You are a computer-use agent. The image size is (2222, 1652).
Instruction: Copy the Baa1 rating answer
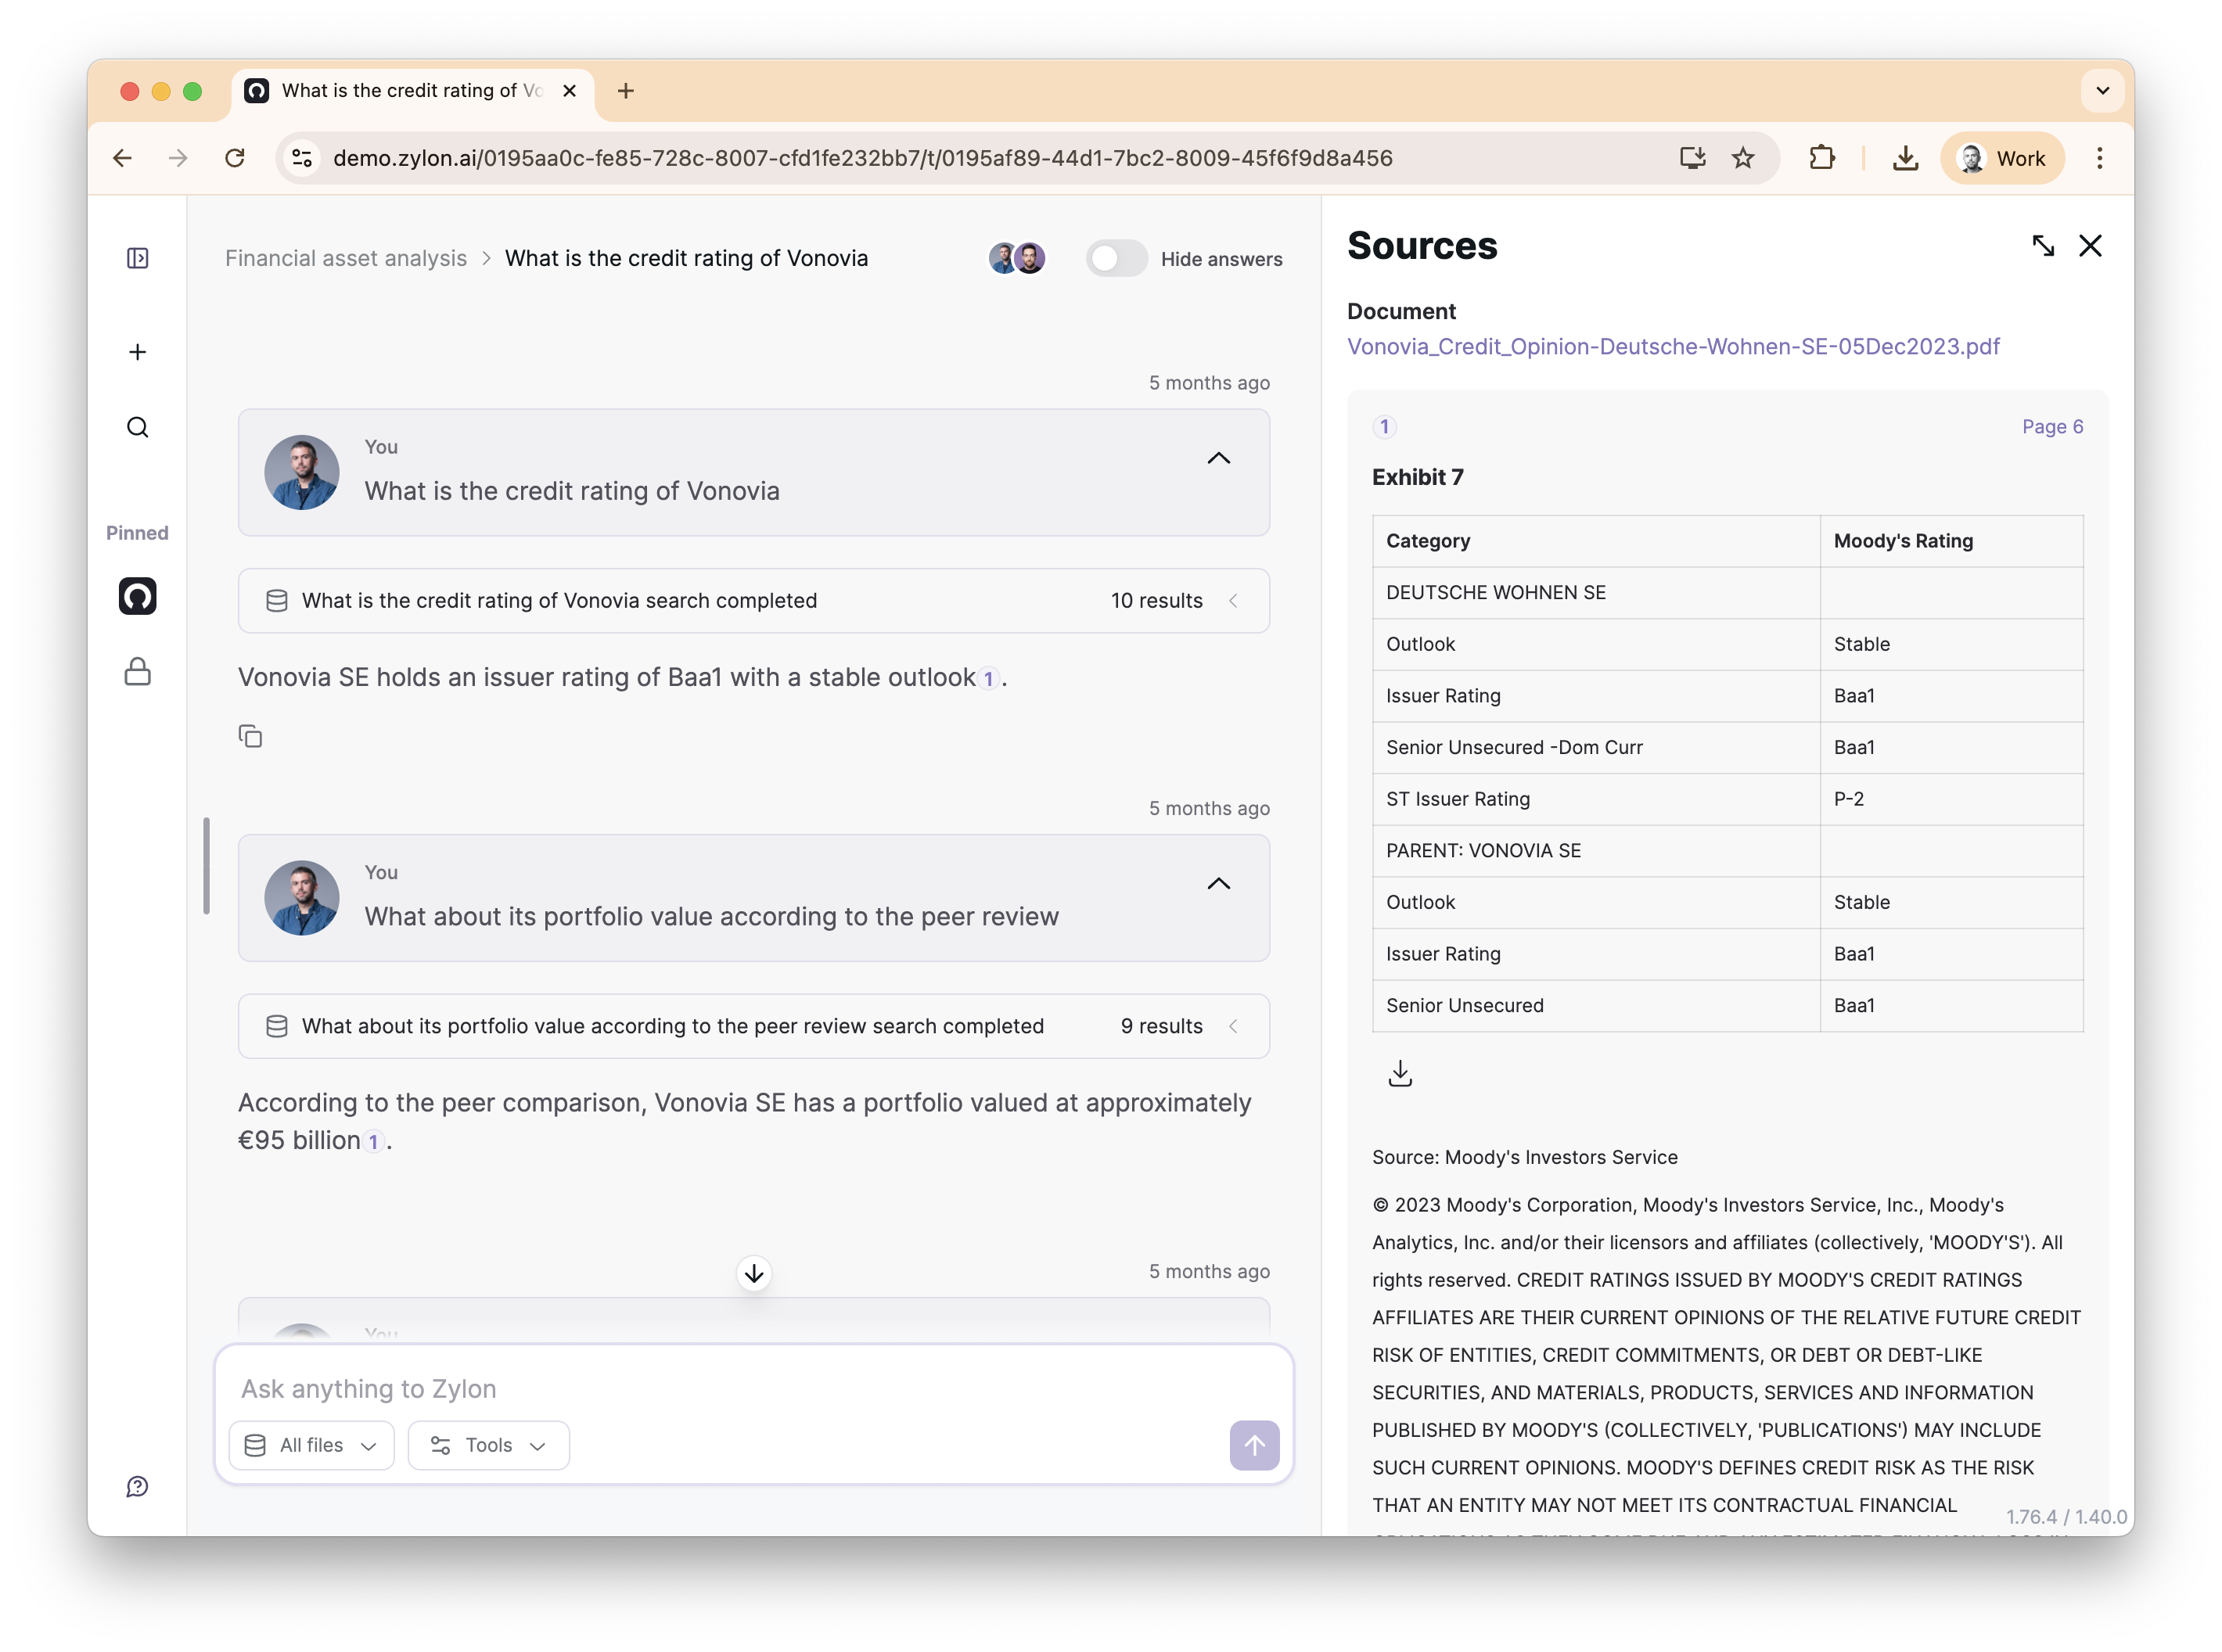[x=250, y=737]
